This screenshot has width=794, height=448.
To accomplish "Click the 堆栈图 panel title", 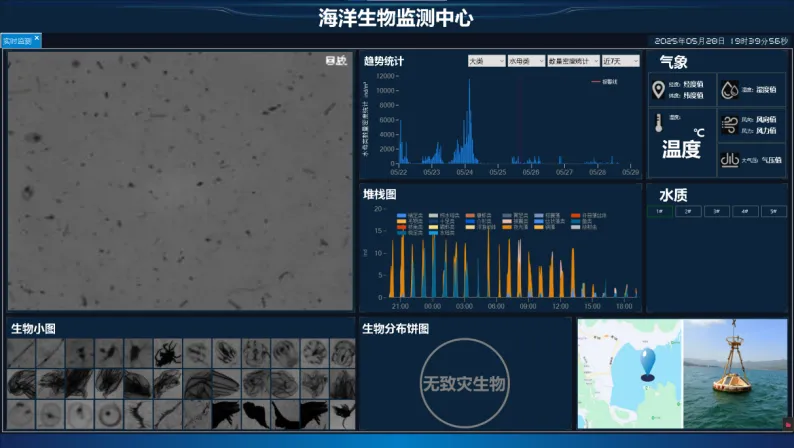I will pyautogui.click(x=379, y=194).
